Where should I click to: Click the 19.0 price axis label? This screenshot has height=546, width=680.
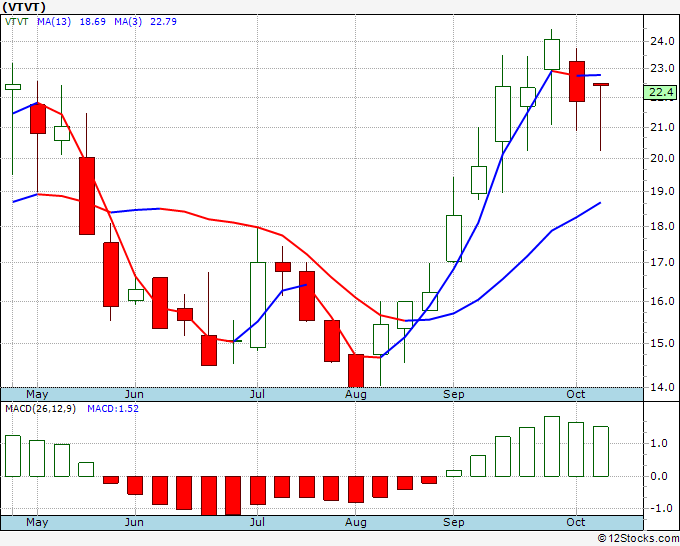[662, 191]
